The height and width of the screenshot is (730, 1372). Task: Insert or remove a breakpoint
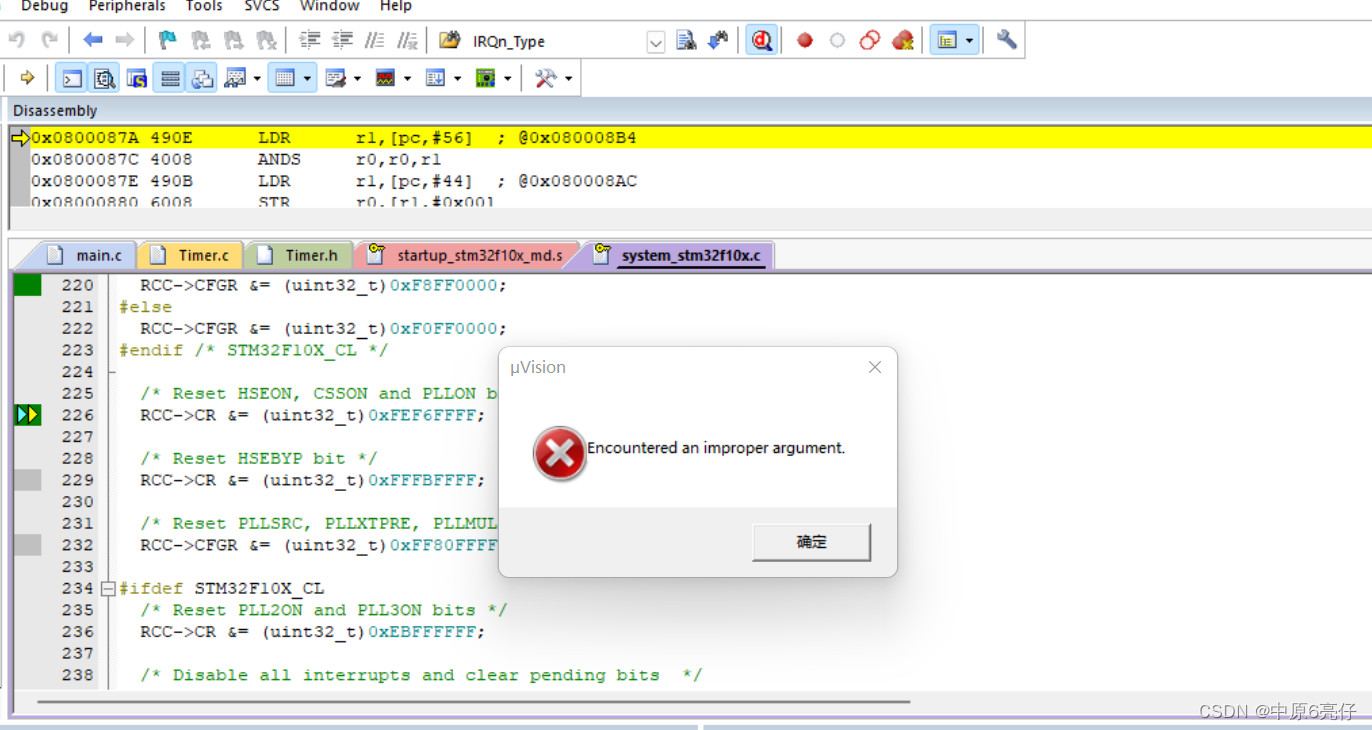[804, 40]
